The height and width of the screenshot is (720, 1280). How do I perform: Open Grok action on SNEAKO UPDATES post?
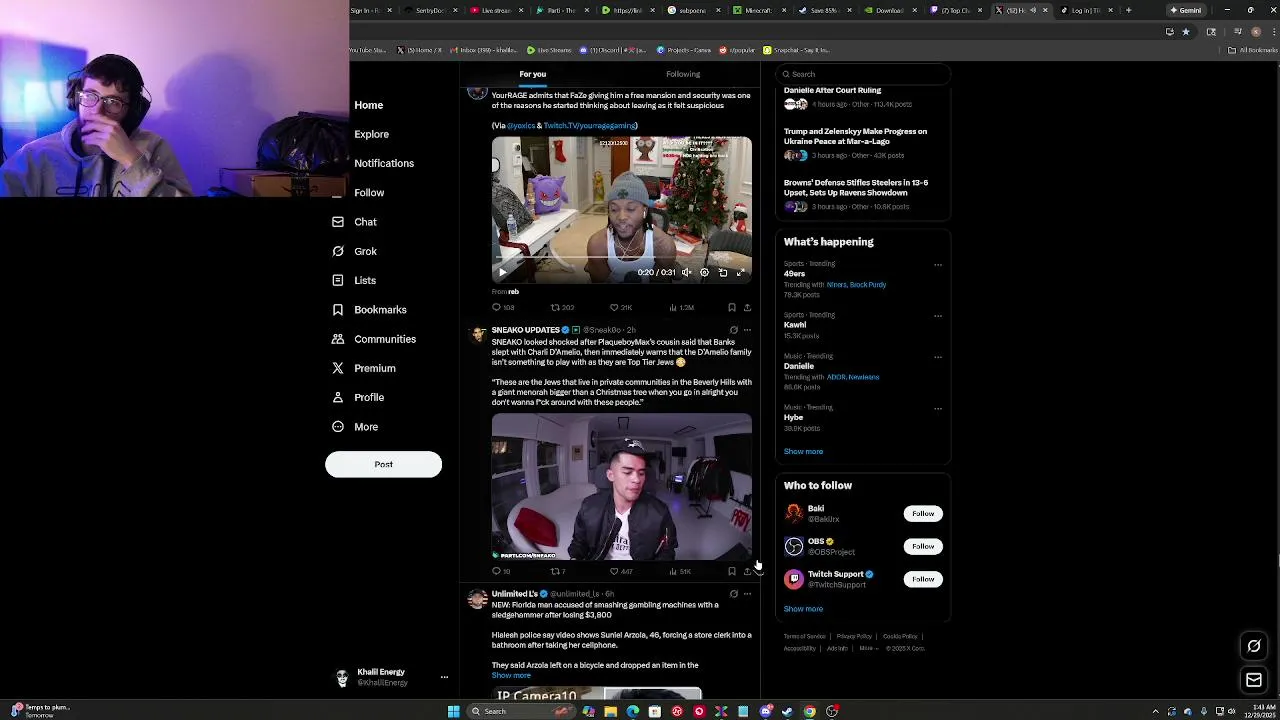coord(733,330)
